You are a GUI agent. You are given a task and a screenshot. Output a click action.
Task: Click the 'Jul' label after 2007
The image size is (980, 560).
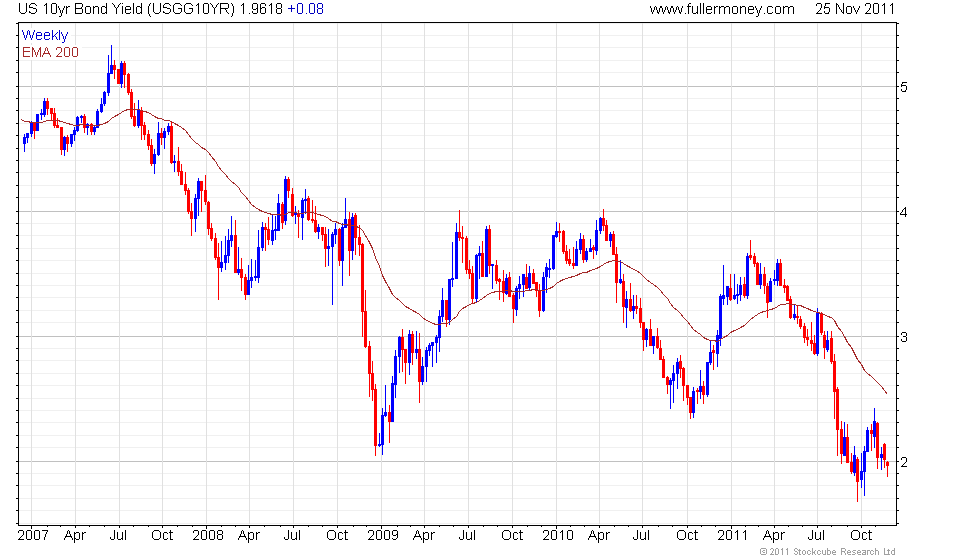(x=118, y=535)
